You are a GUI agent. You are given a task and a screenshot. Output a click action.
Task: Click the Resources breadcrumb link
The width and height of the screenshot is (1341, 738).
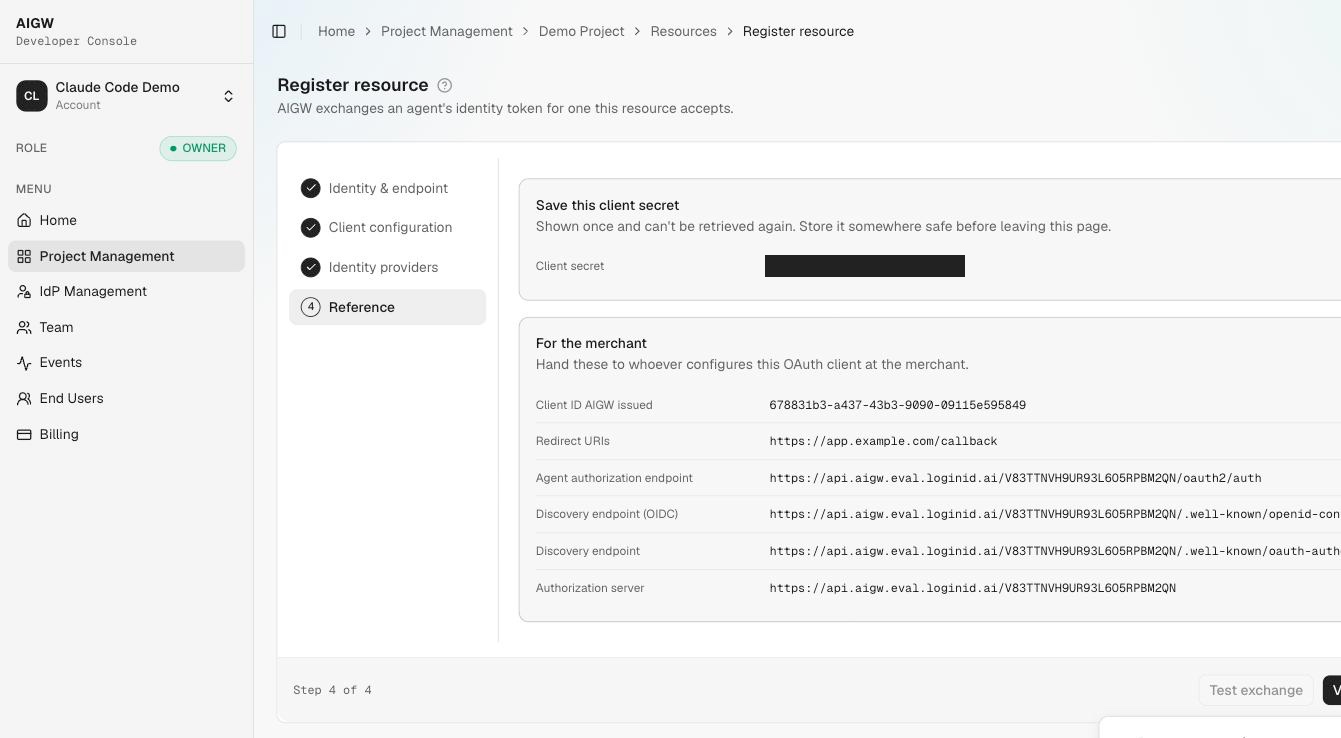point(683,31)
